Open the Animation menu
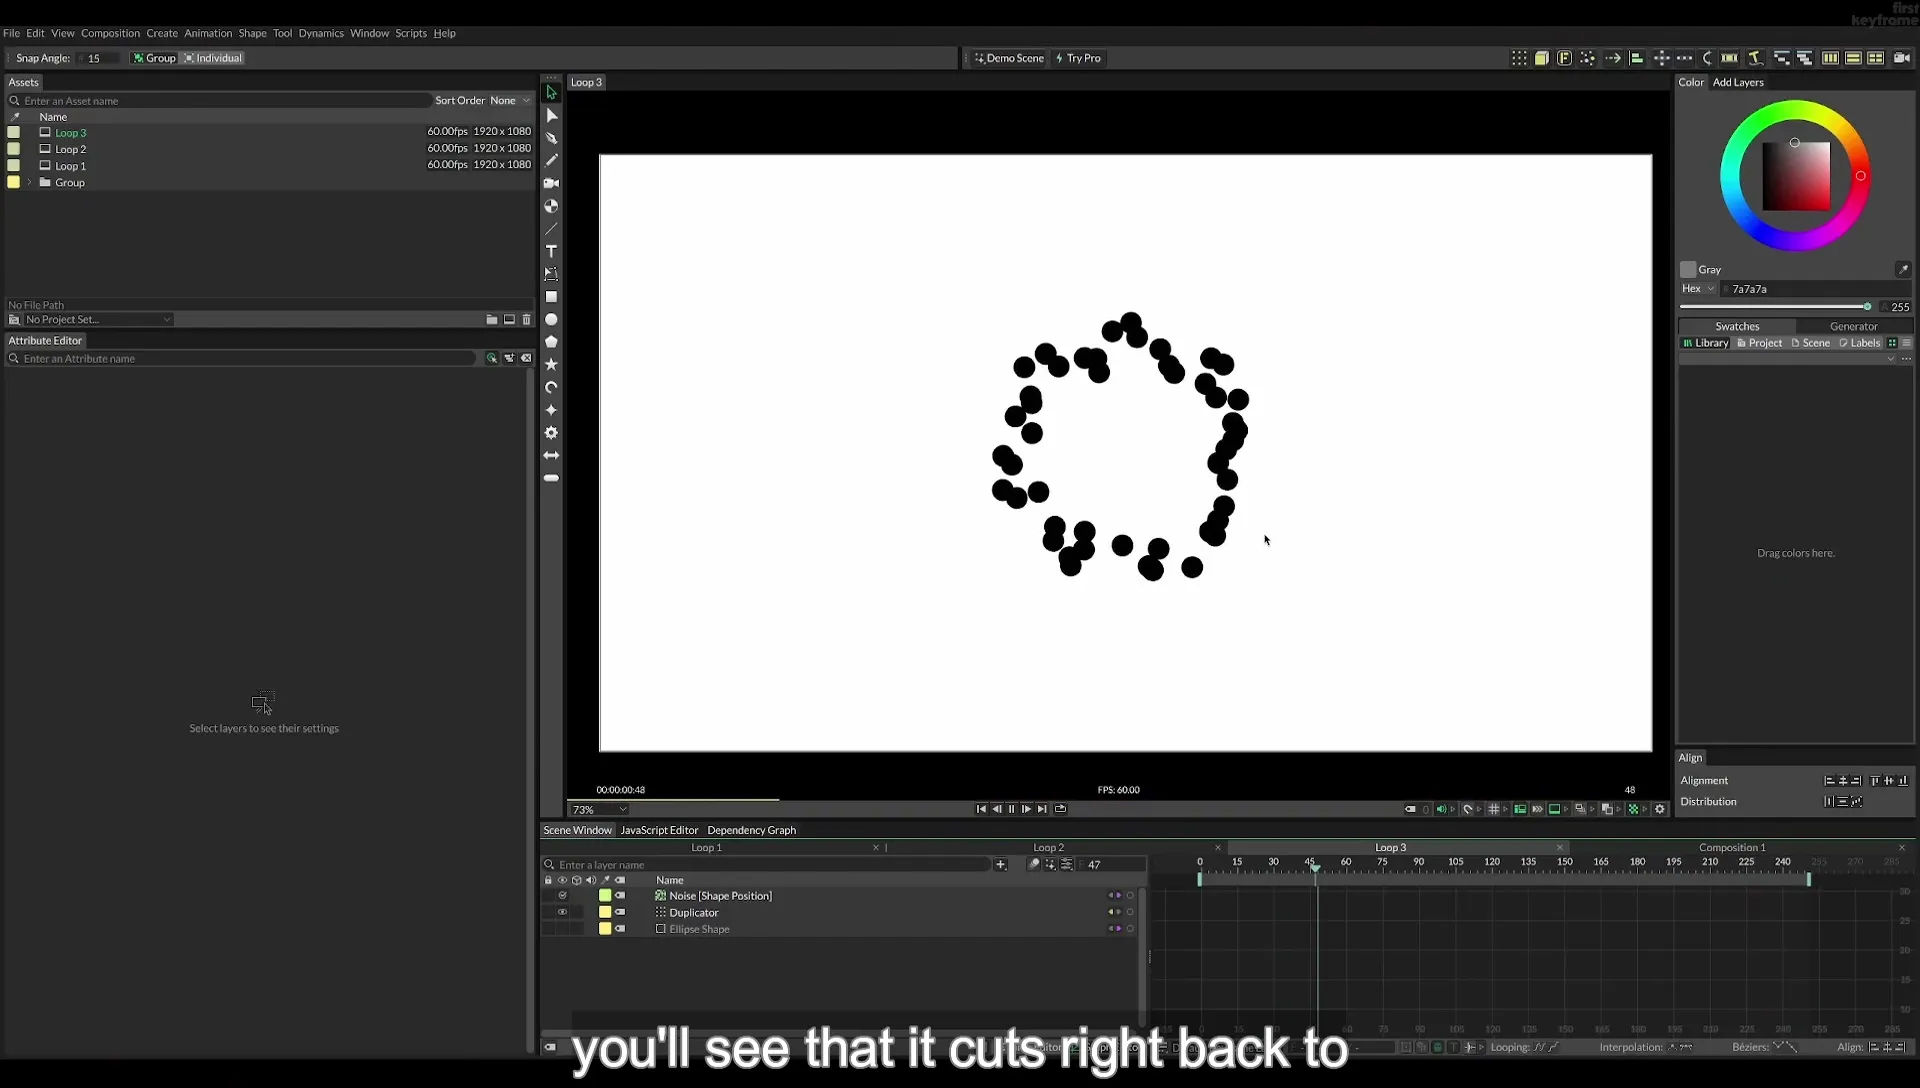Screen dimensions: 1920x1088 pyautogui.click(x=208, y=33)
